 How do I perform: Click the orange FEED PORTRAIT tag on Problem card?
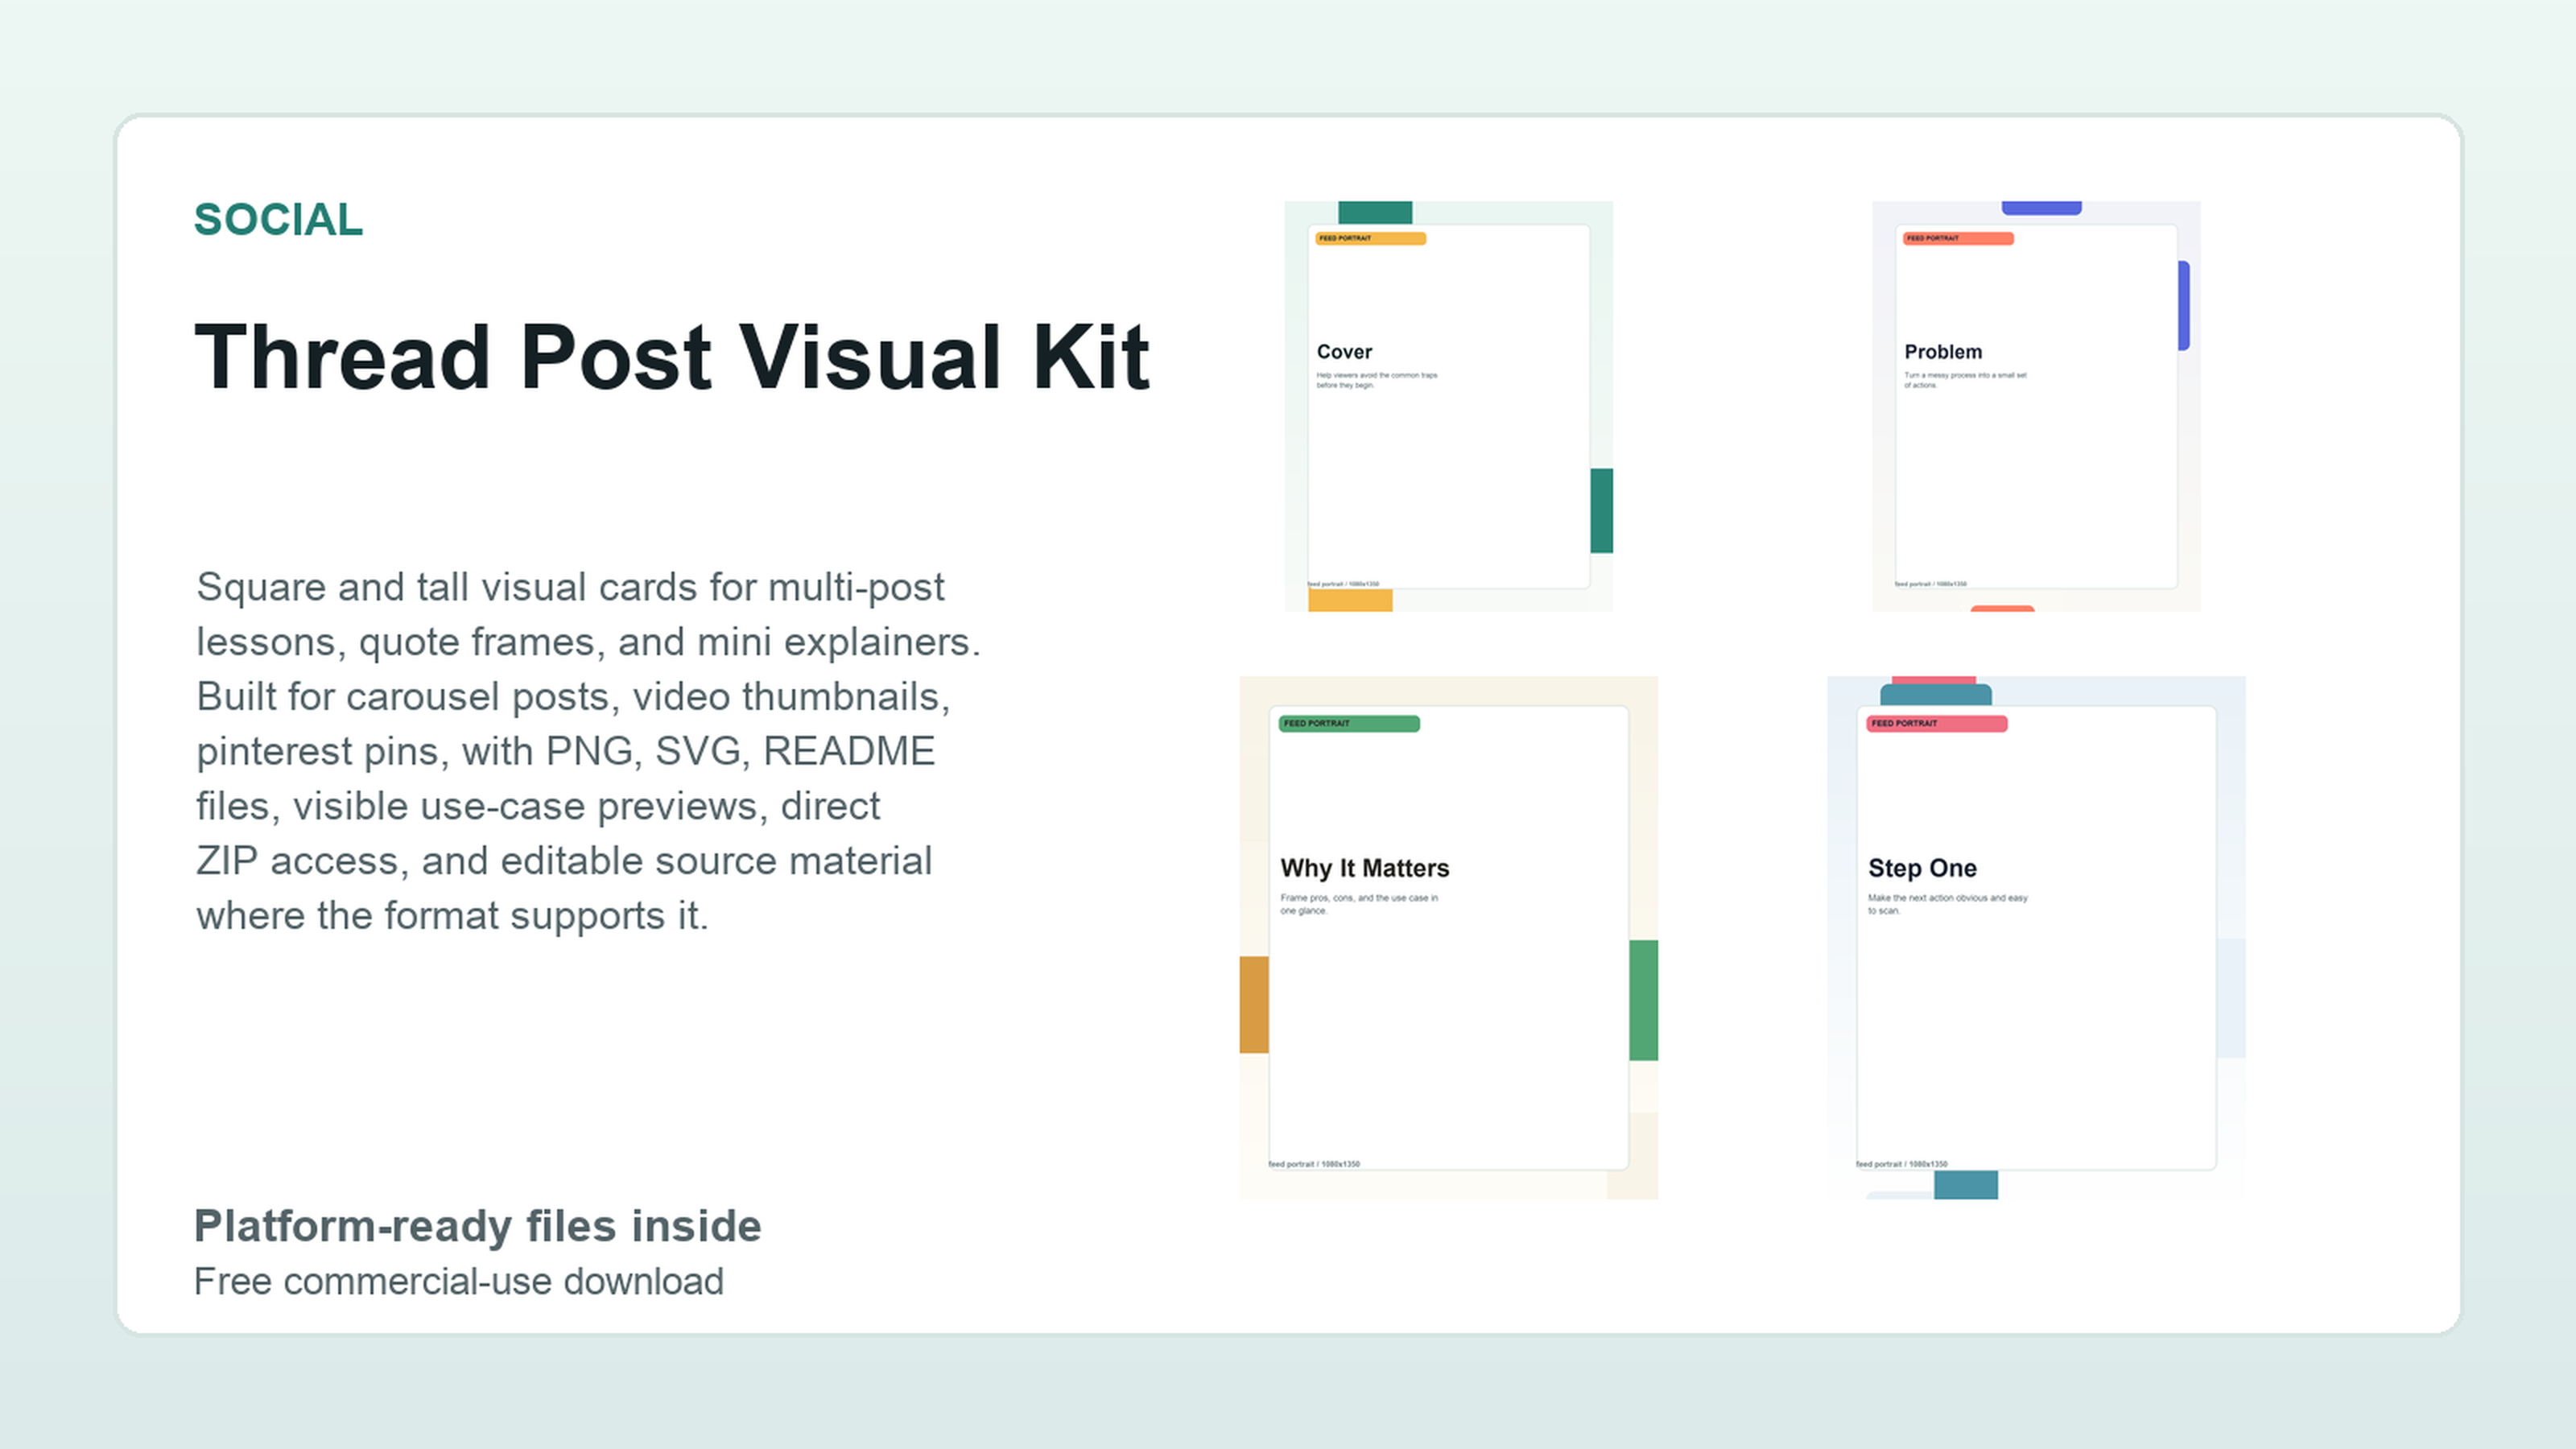point(1958,238)
